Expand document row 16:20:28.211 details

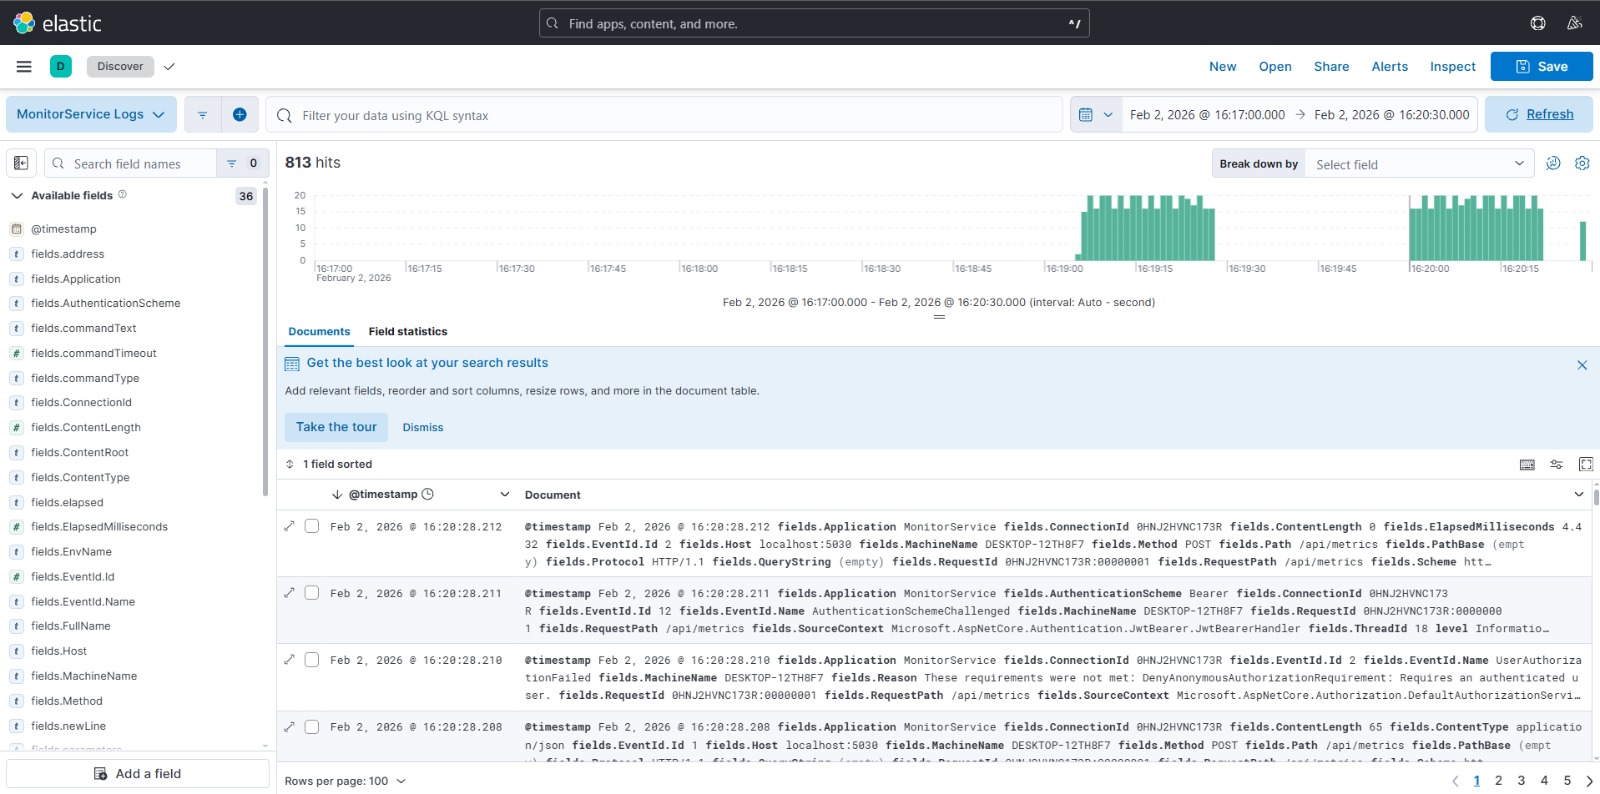pos(289,593)
